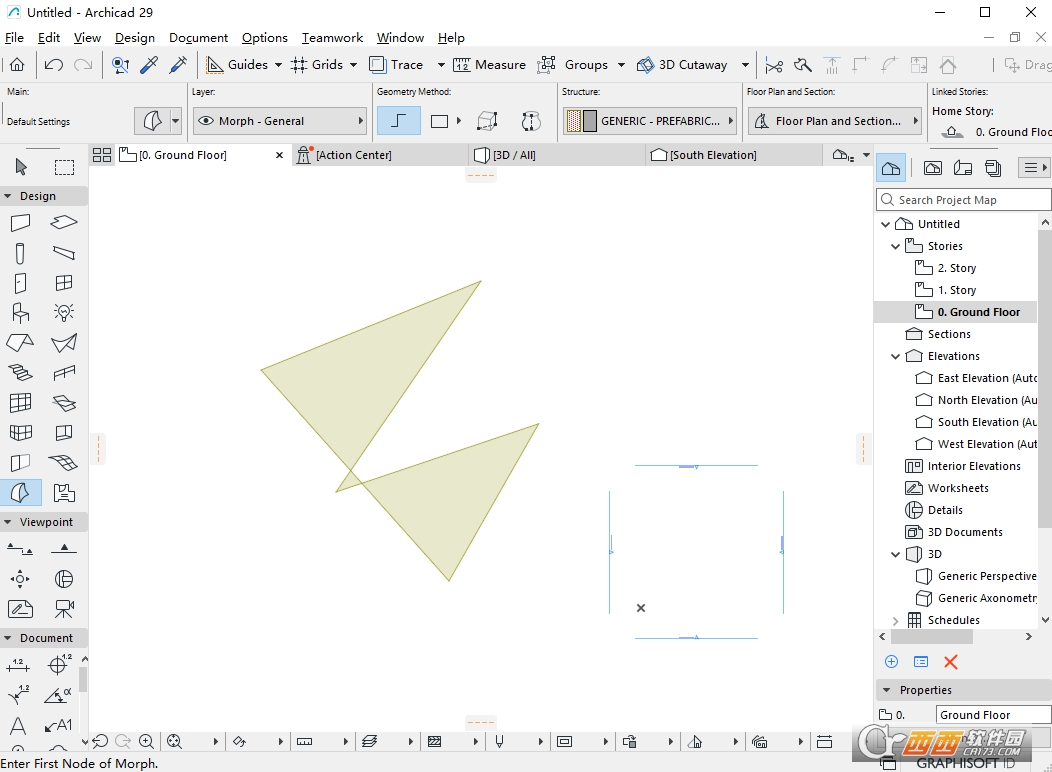Open the Morph - General layer dropdown

coord(280,121)
